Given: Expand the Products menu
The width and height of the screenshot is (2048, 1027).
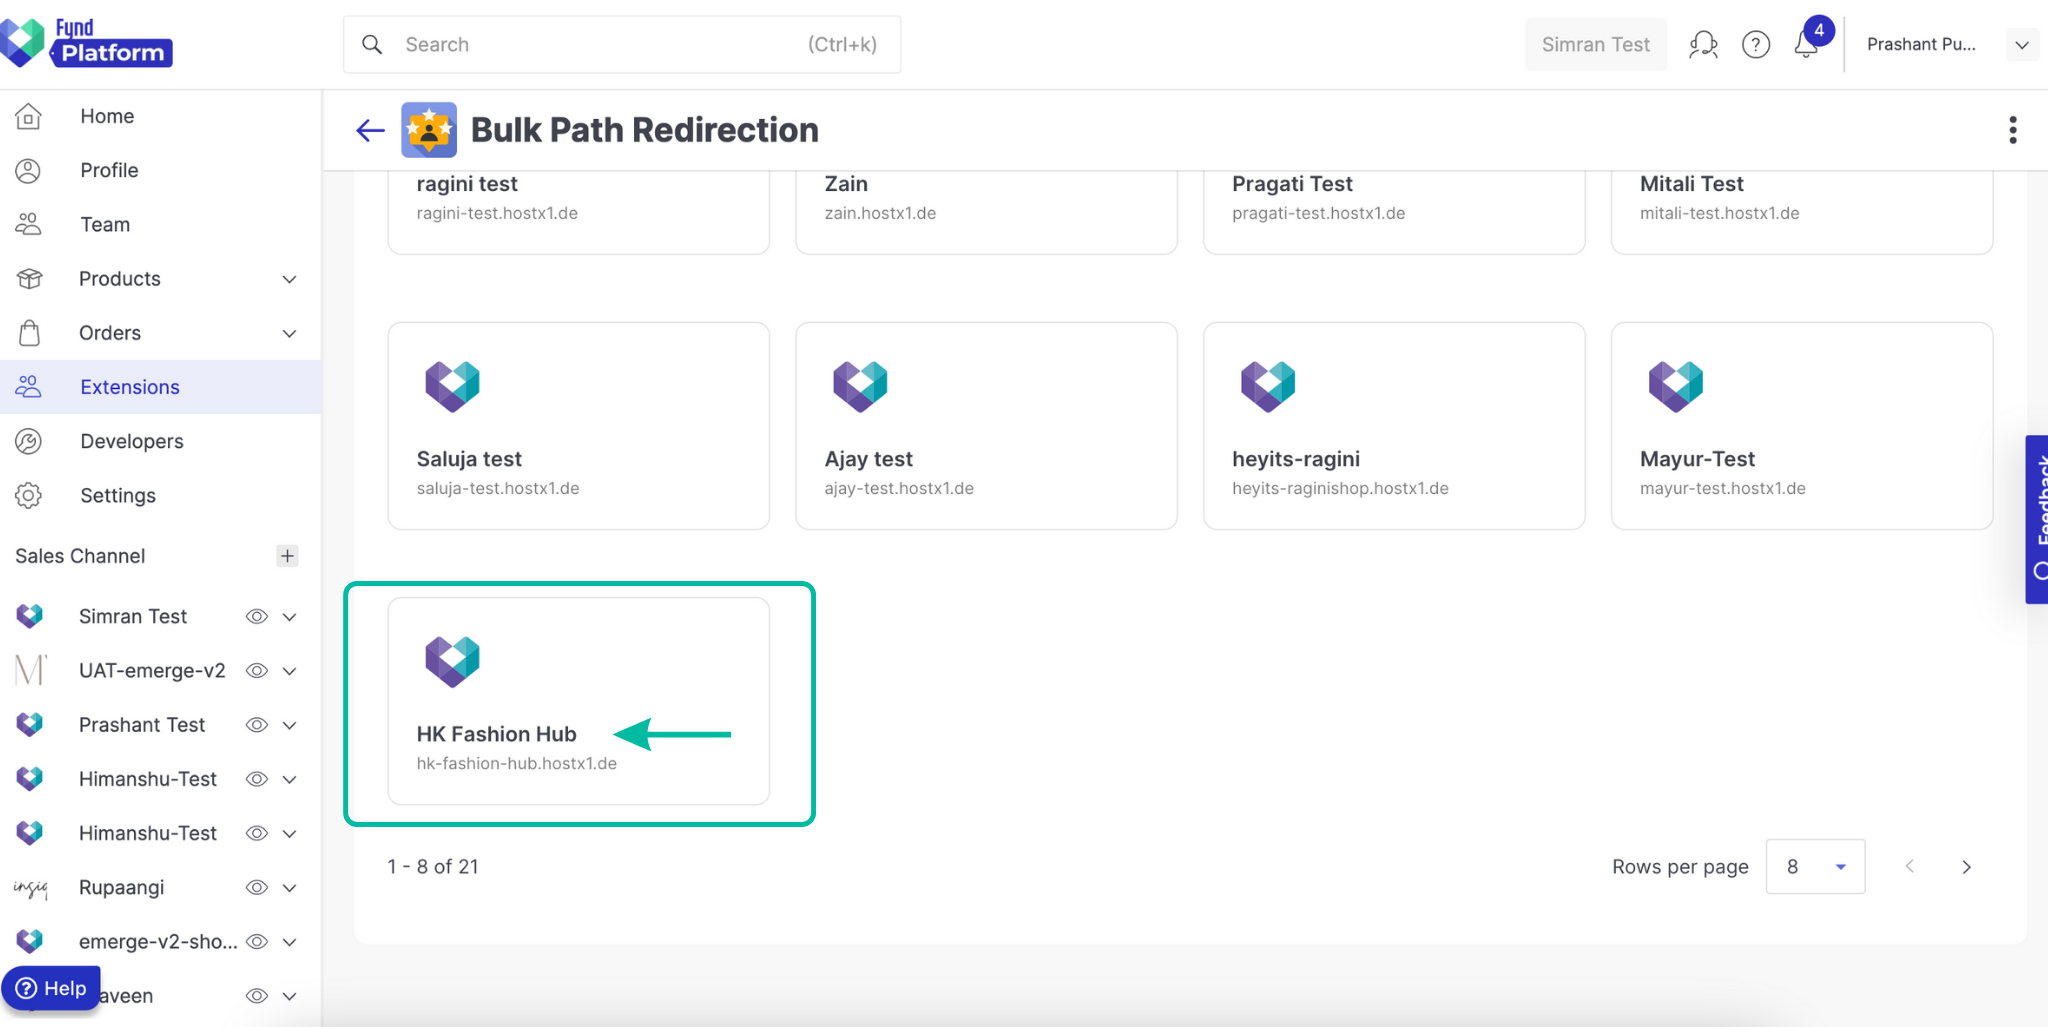Looking at the screenshot, I should pos(119,279).
